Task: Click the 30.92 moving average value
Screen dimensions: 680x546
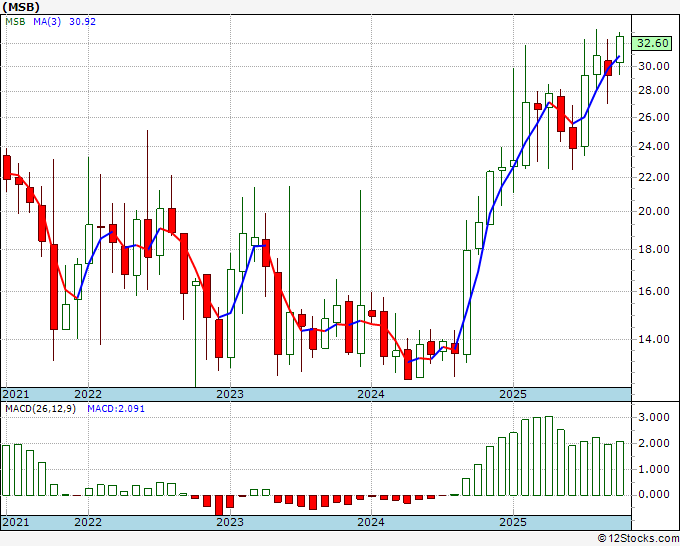Action: (x=82, y=22)
